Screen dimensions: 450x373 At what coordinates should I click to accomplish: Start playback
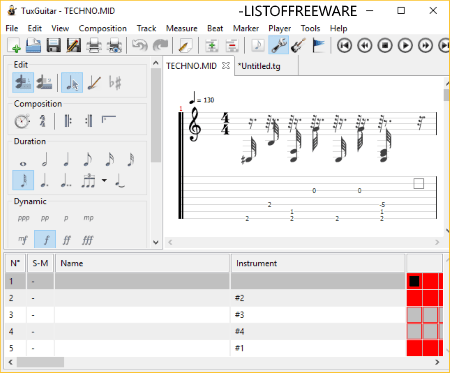point(405,45)
